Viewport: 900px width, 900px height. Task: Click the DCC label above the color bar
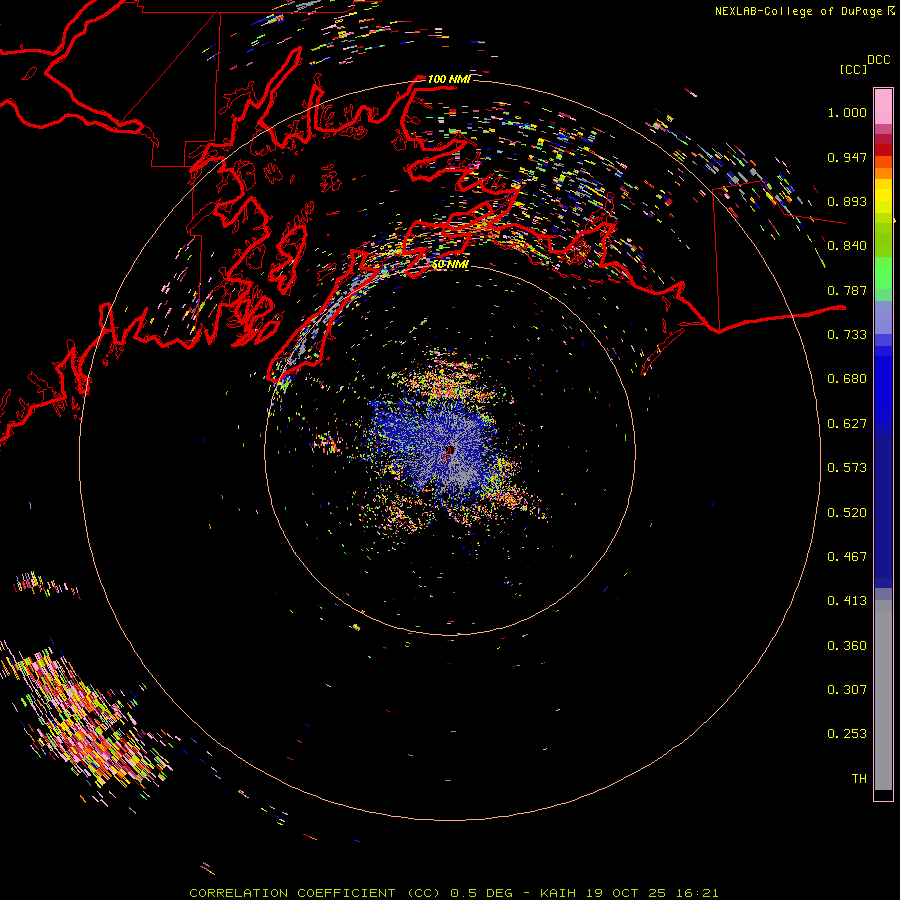point(878,60)
